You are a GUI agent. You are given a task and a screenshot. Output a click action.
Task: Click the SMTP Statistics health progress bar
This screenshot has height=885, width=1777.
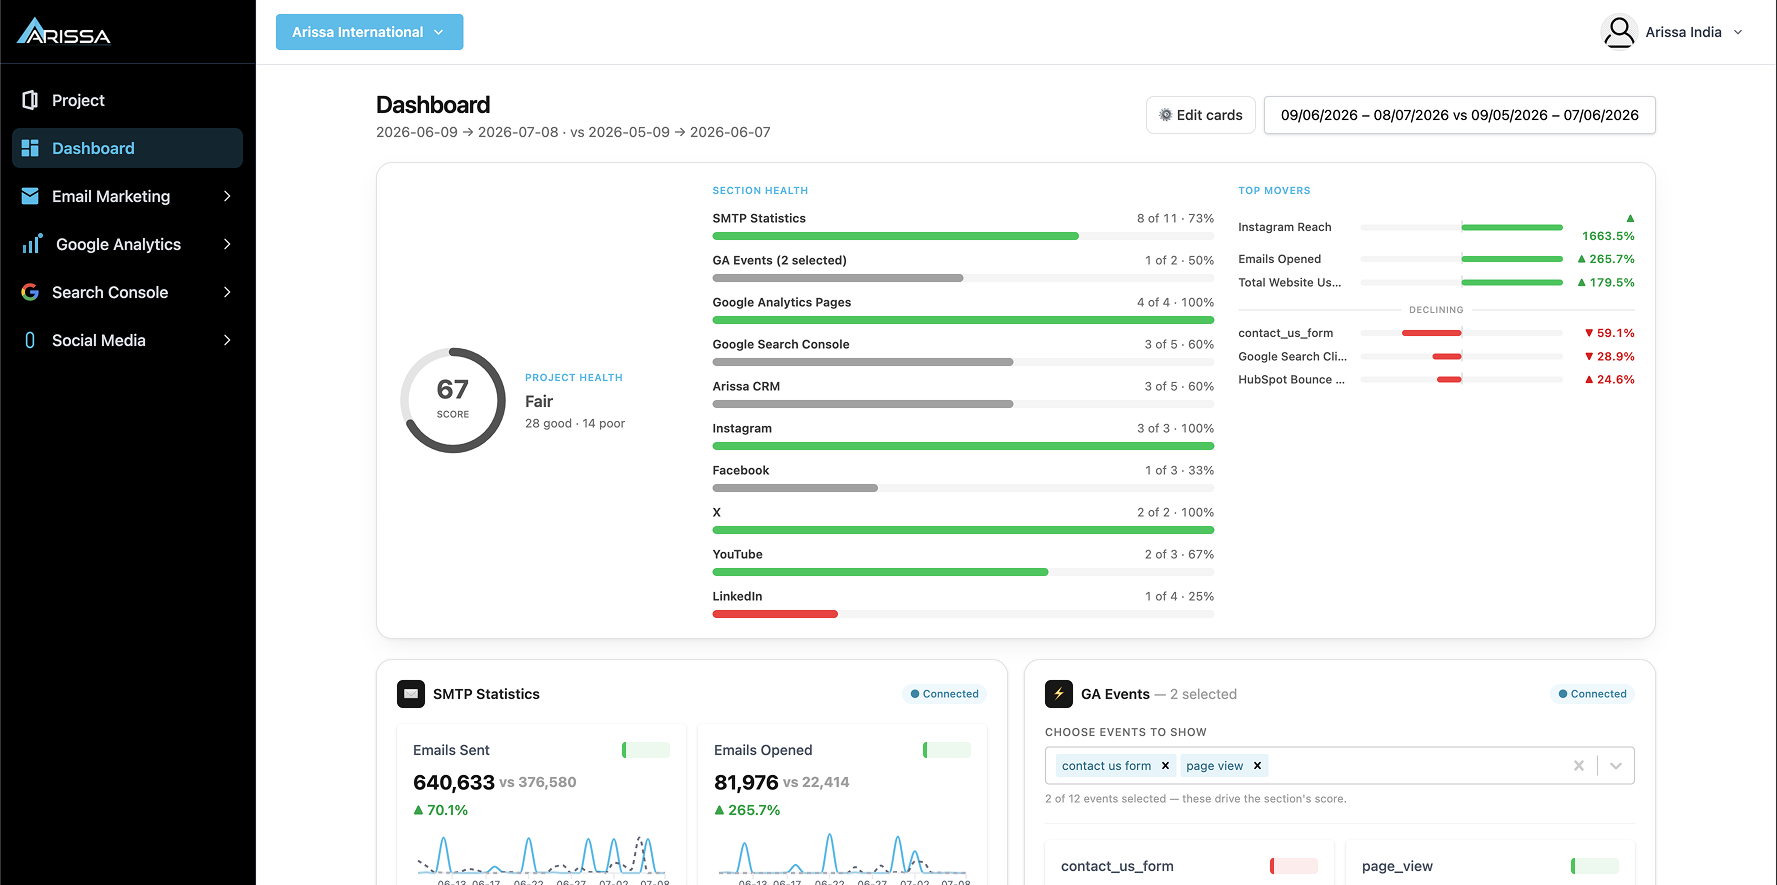click(963, 236)
